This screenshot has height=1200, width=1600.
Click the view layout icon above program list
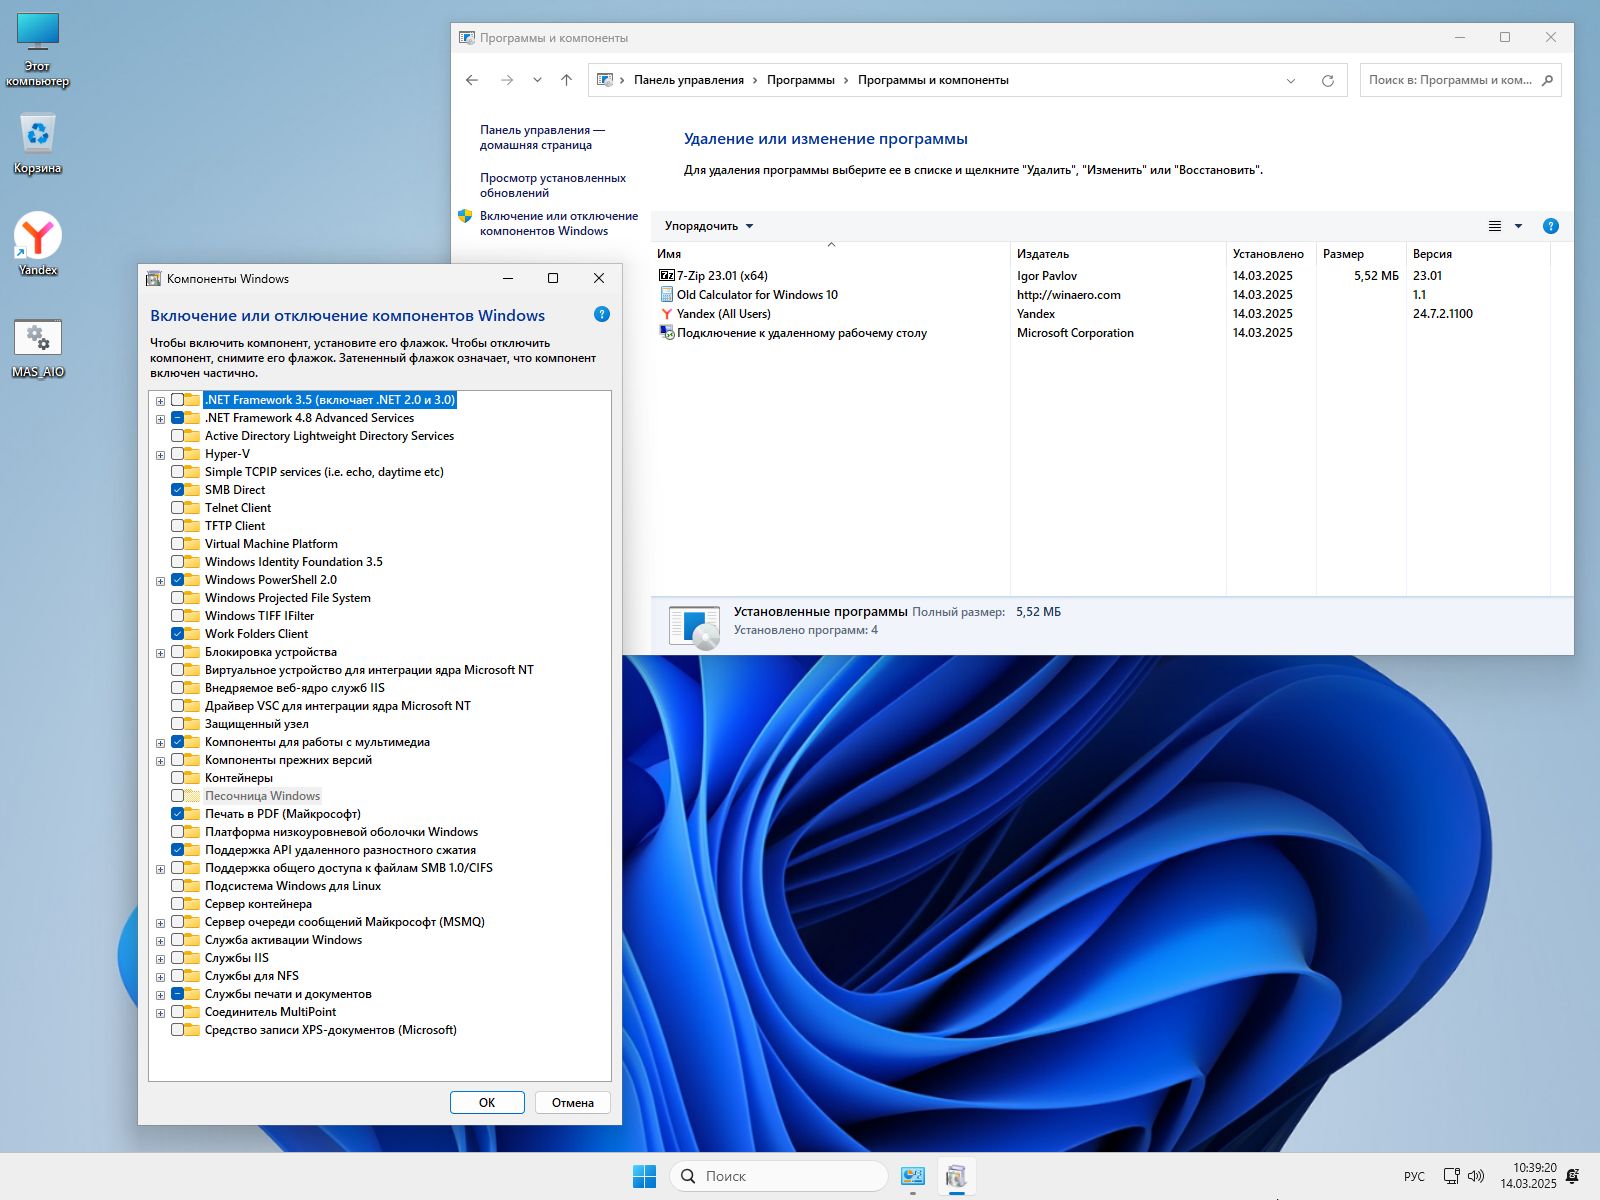(x=1495, y=226)
